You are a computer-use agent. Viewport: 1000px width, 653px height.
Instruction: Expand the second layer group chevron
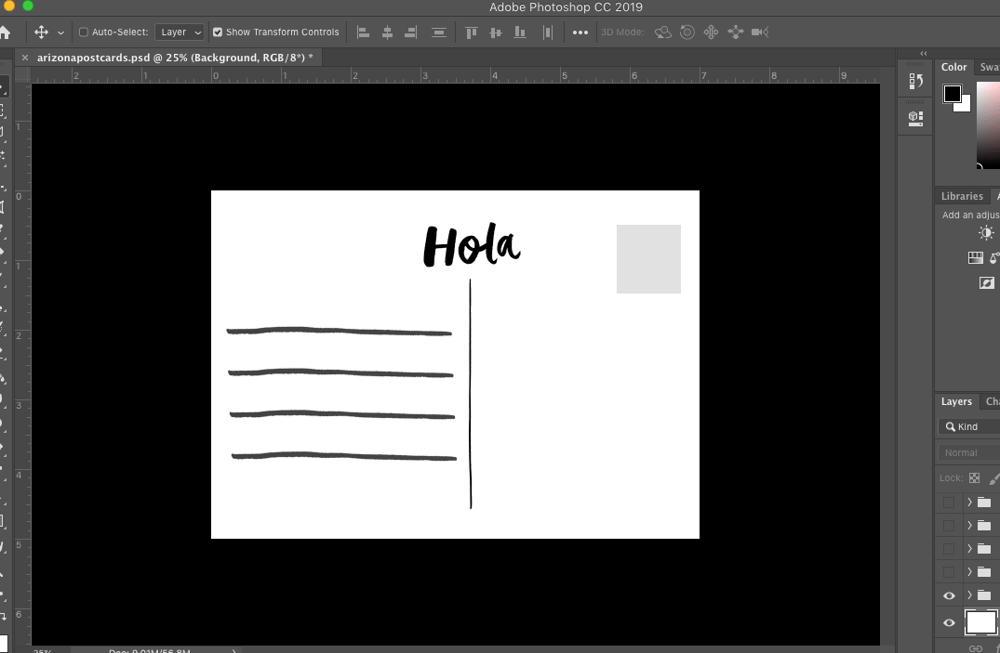click(x=969, y=525)
